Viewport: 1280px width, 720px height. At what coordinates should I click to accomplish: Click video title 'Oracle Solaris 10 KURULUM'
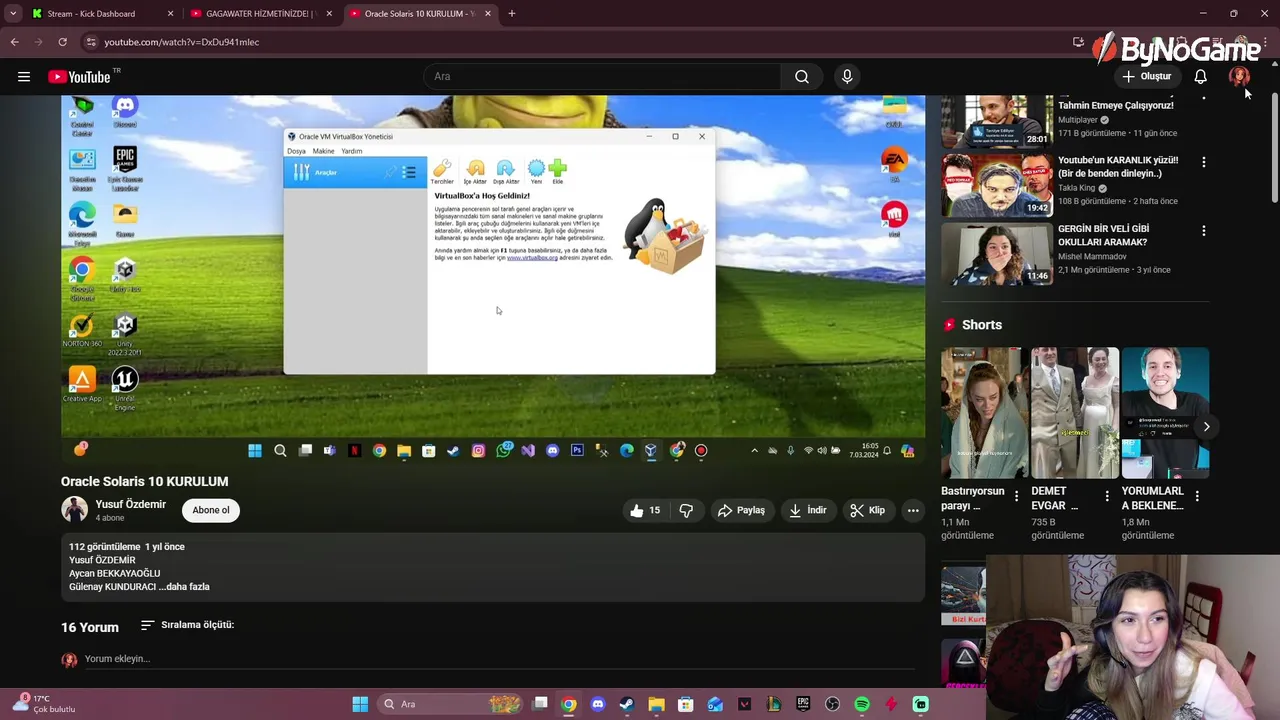[145, 481]
